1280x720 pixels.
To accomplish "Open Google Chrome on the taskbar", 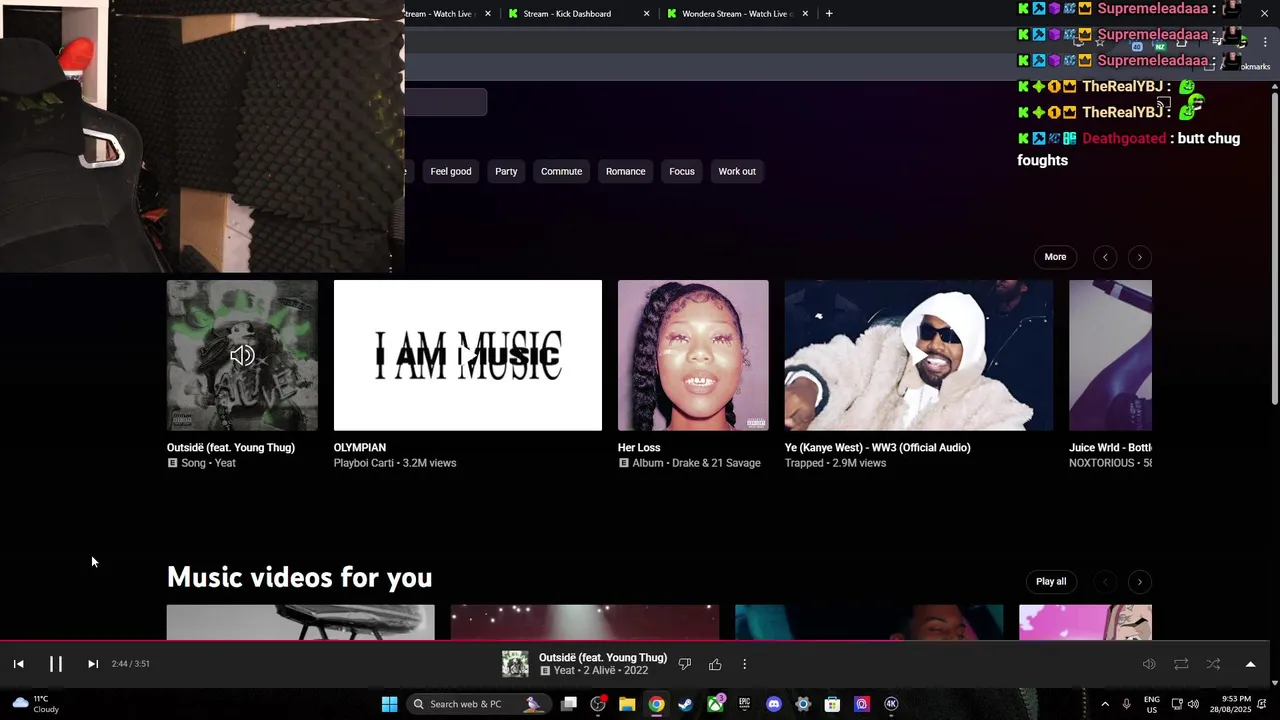I will point(656,704).
